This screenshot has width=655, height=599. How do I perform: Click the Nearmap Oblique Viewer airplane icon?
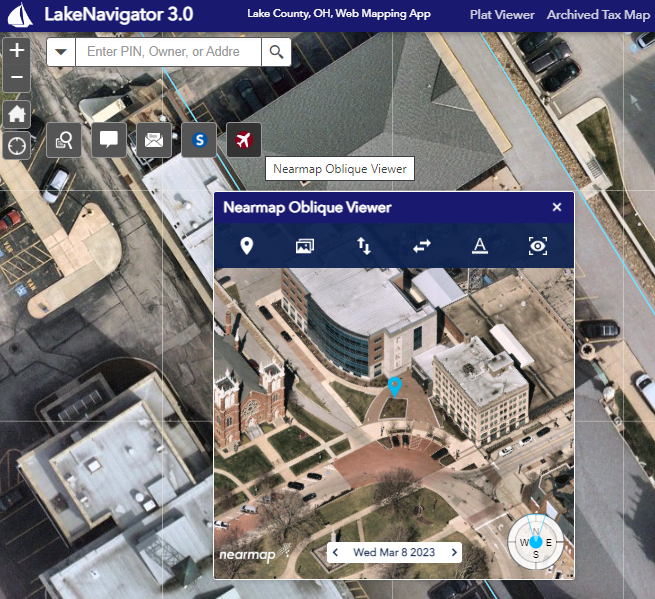(244, 140)
